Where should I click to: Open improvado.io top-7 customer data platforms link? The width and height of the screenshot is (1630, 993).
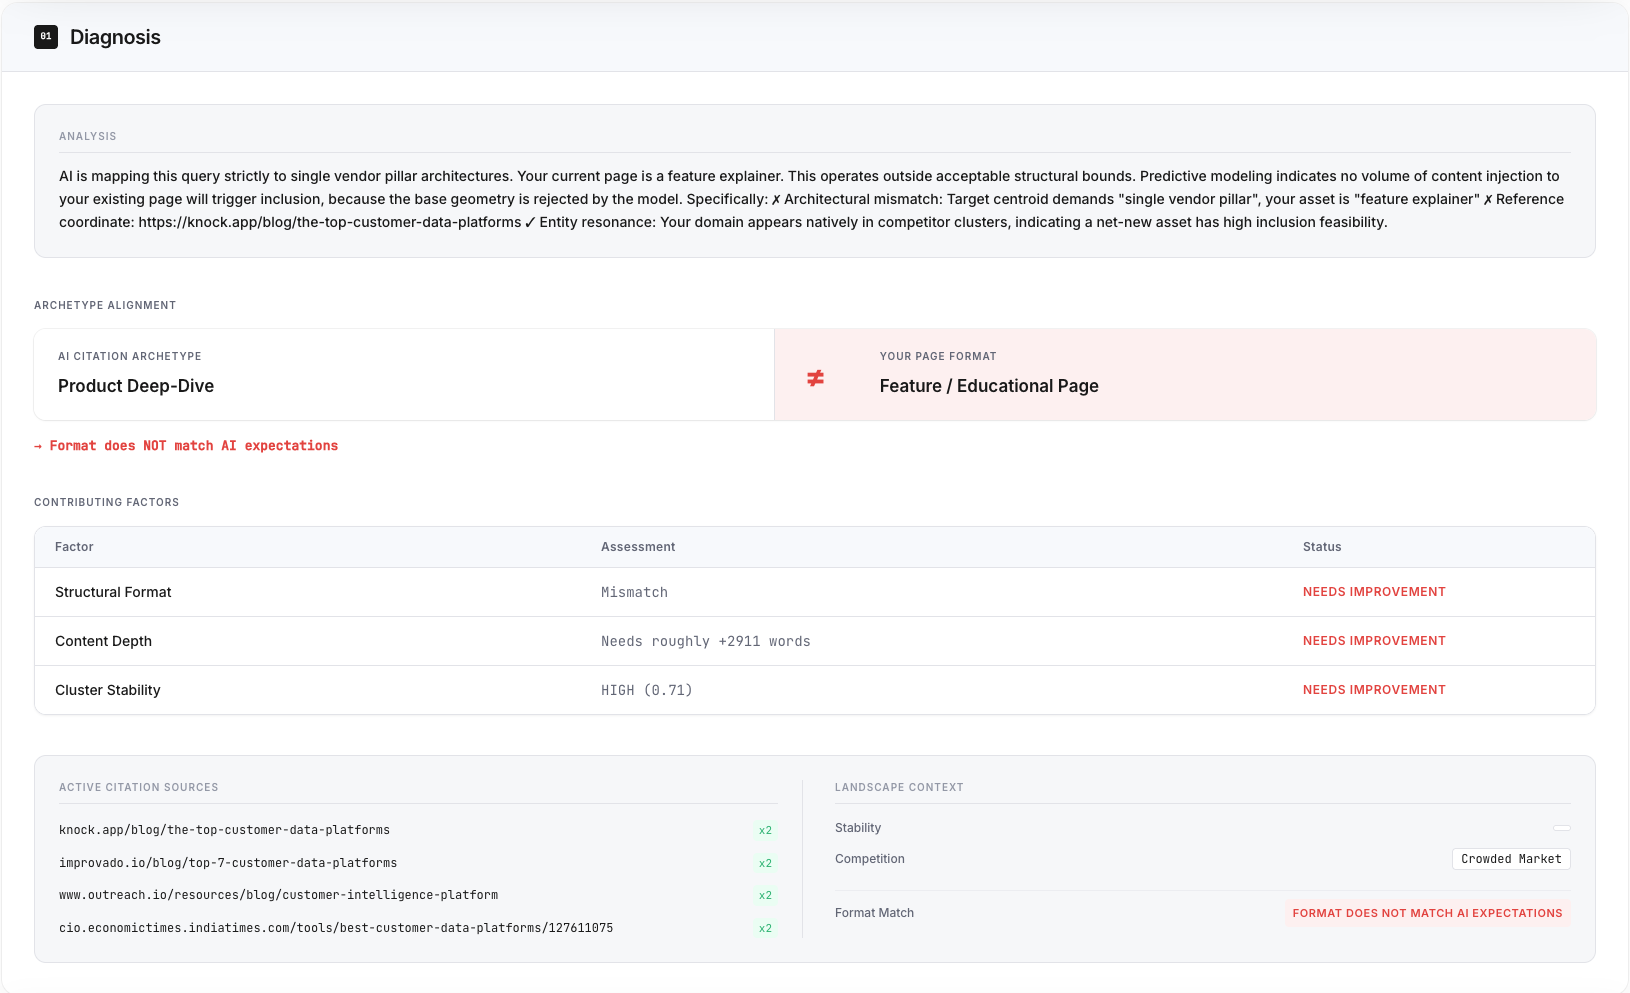(x=228, y=863)
